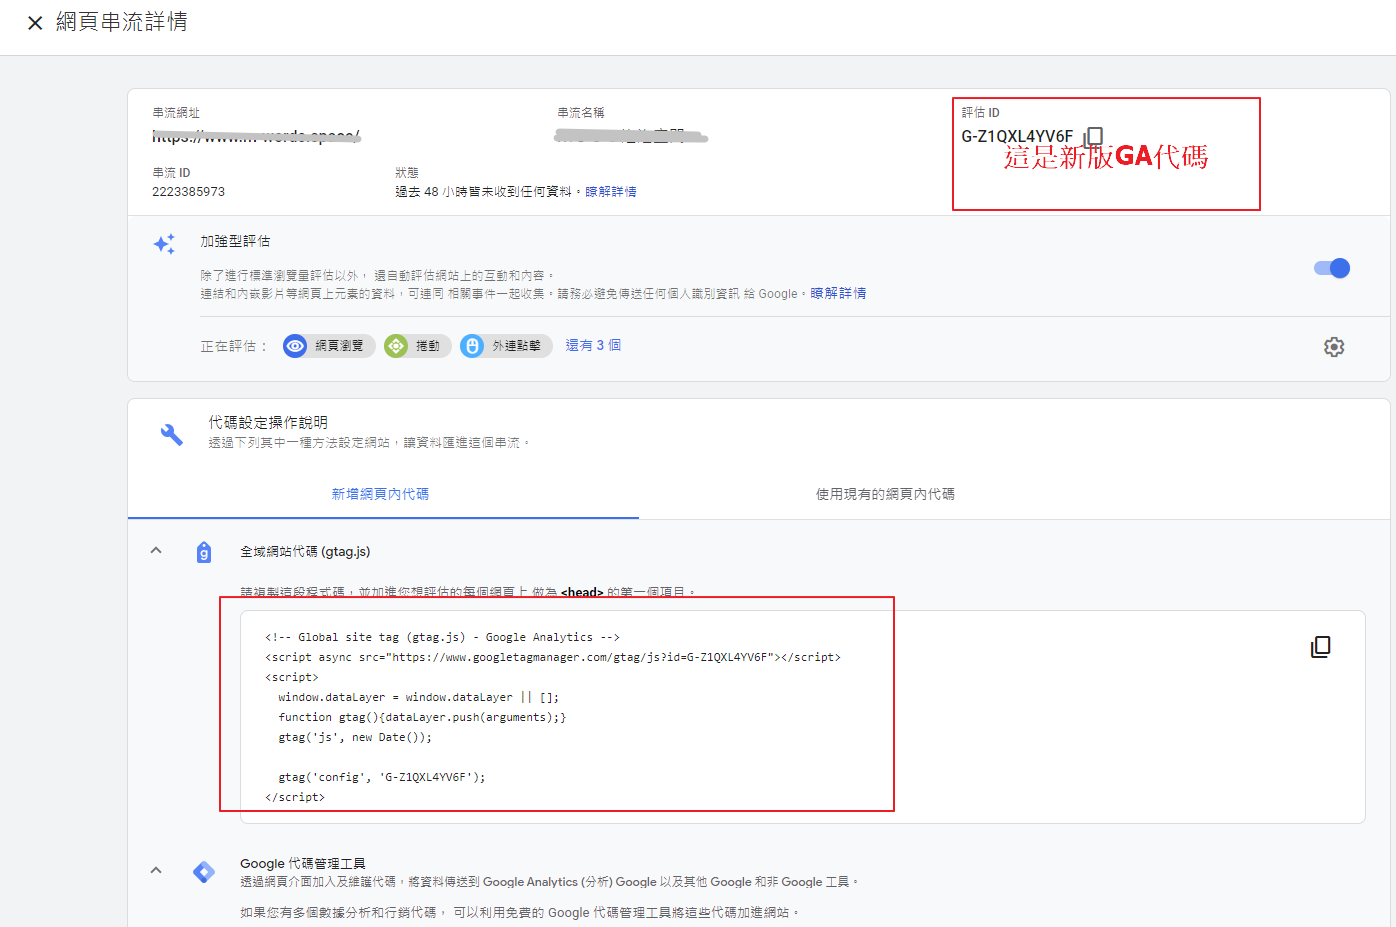Copy the measurement ID G-Z1QXL4YV6F
Screen dimensions: 1396x927
point(1094,136)
